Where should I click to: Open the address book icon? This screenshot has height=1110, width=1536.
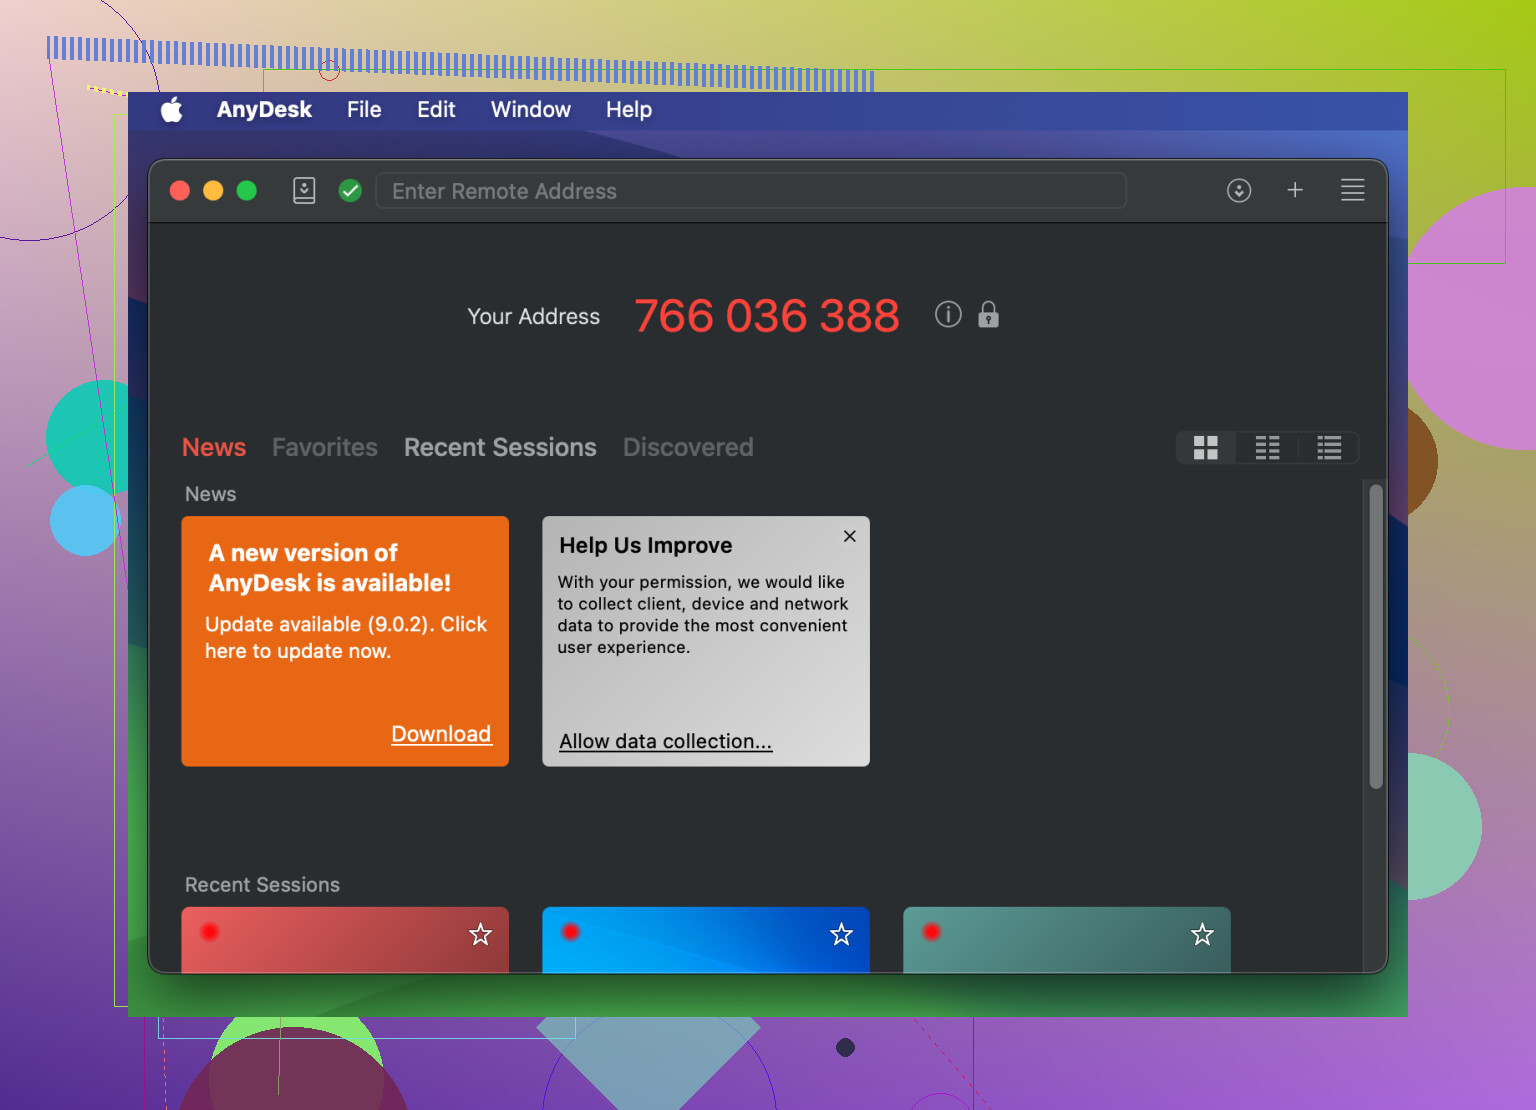304,190
